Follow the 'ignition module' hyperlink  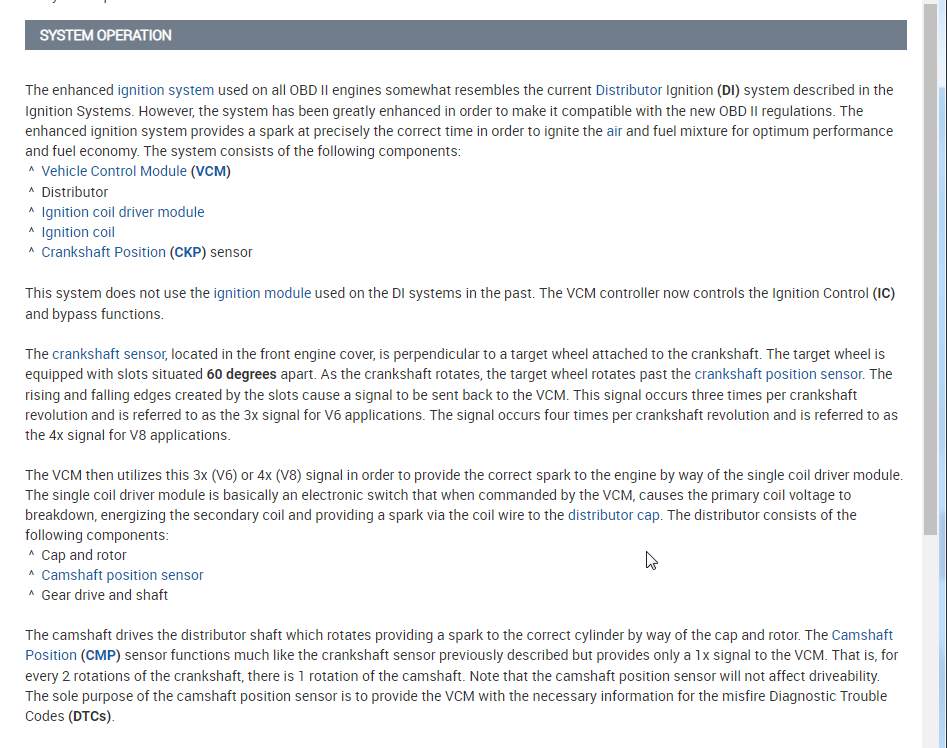point(262,293)
